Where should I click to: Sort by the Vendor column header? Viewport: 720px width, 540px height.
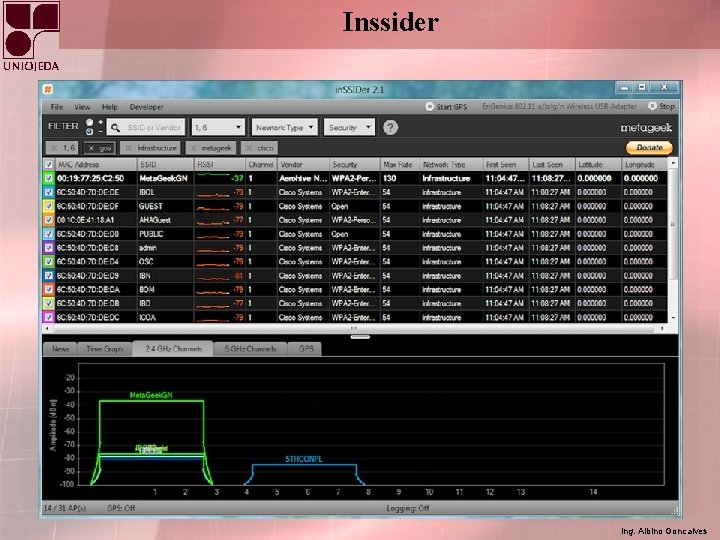[x=303, y=164]
